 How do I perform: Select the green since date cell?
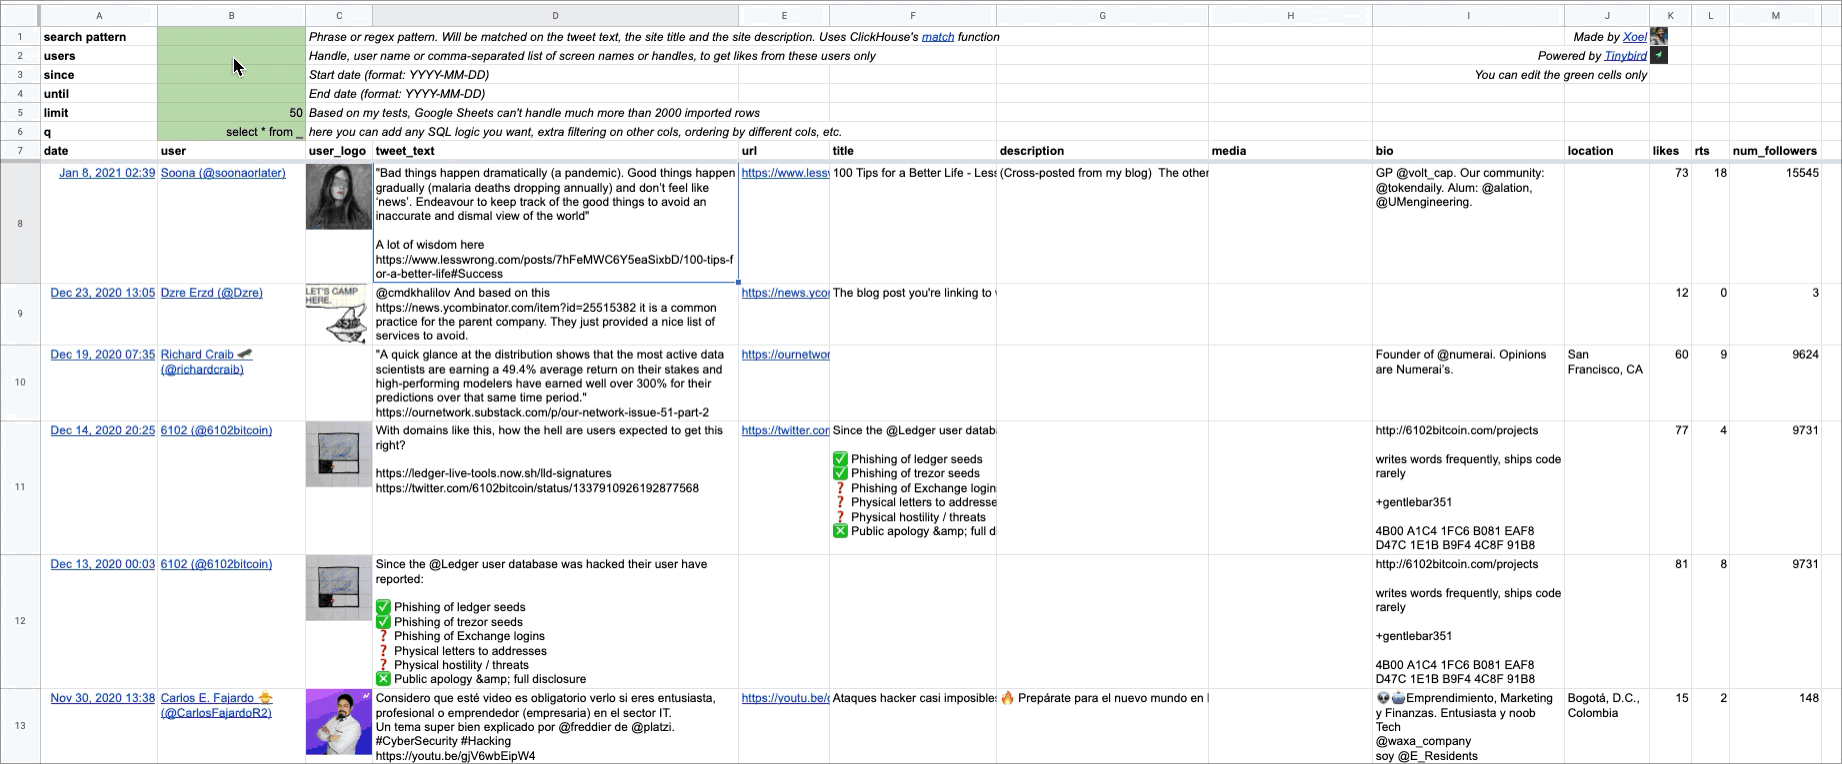point(231,75)
